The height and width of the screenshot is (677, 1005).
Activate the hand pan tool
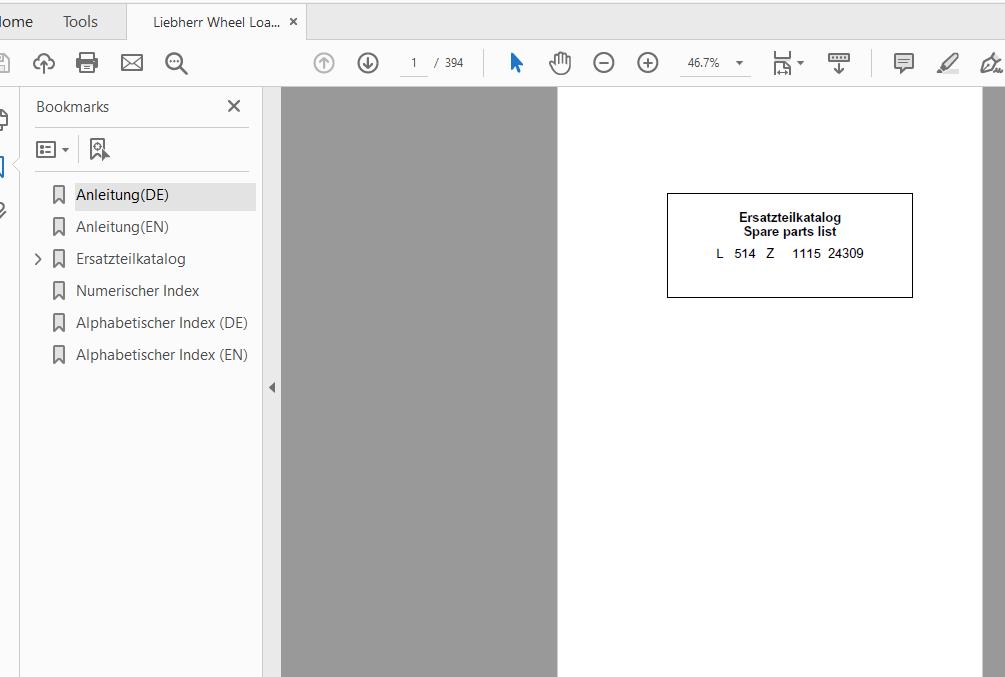pos(560,63)
